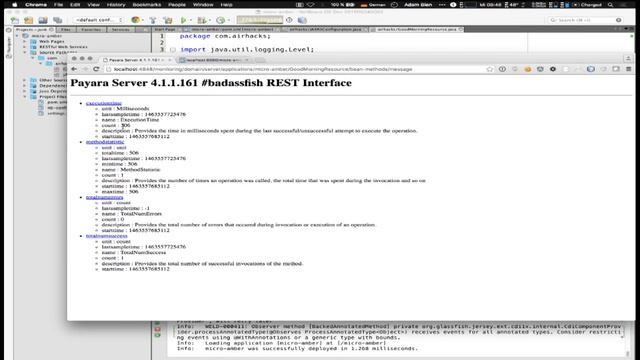
Task: Open Bookmarks menu in menu bar
Action: 147,4
